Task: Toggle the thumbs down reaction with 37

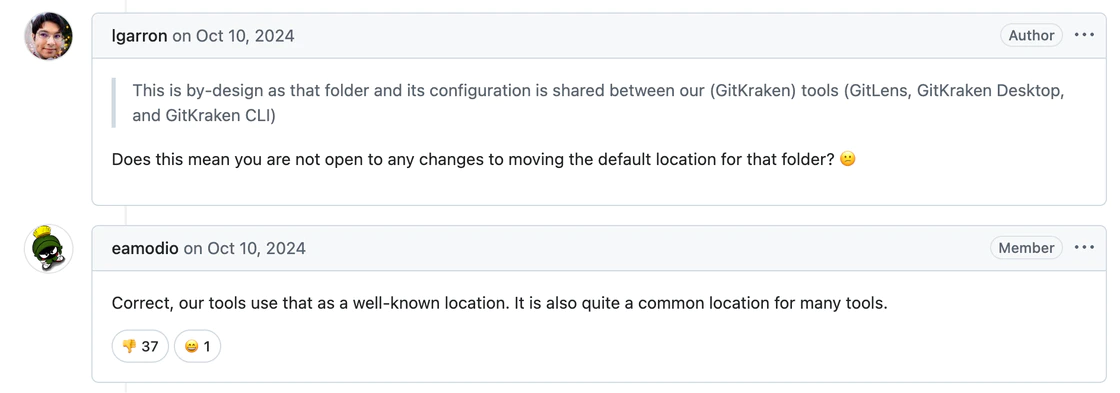Action: 140,347
